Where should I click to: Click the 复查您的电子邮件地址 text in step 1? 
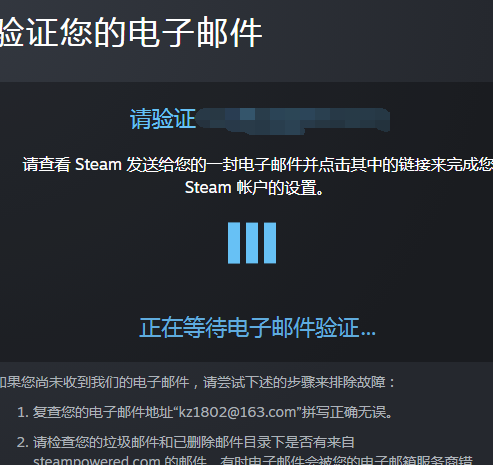pyautogui.click(x=103, y=412)
